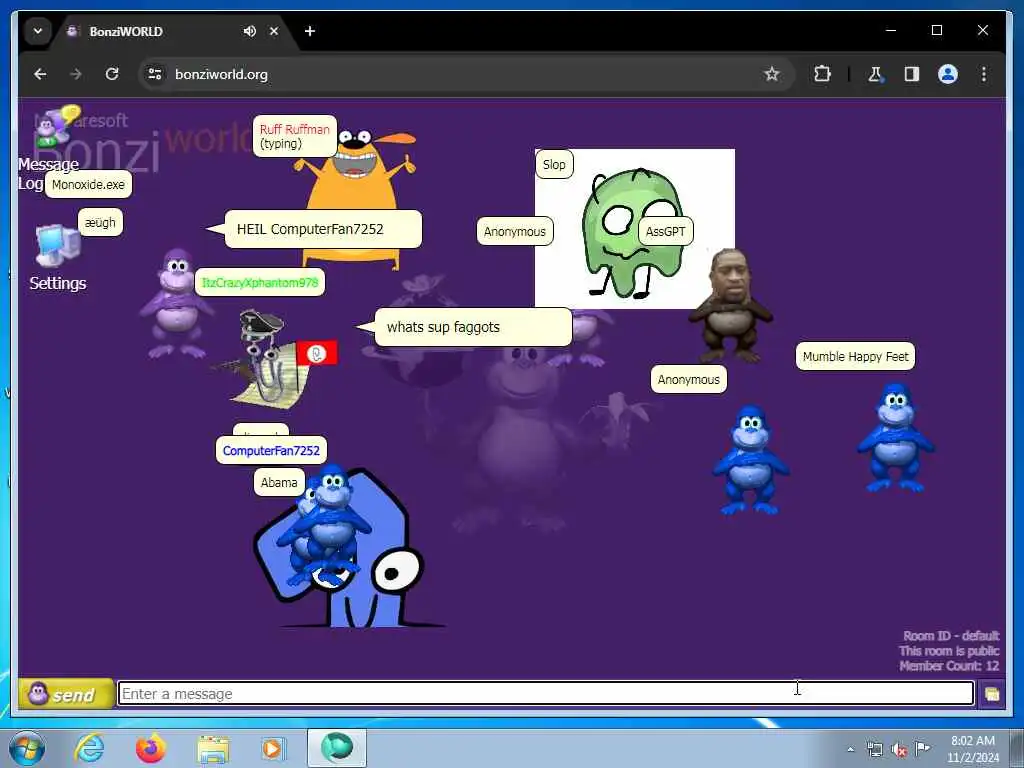This screenshot has width=1024, height=768.
Task: Open Windows Explorer folder on taskbar
Action: (x=213, y=750)
